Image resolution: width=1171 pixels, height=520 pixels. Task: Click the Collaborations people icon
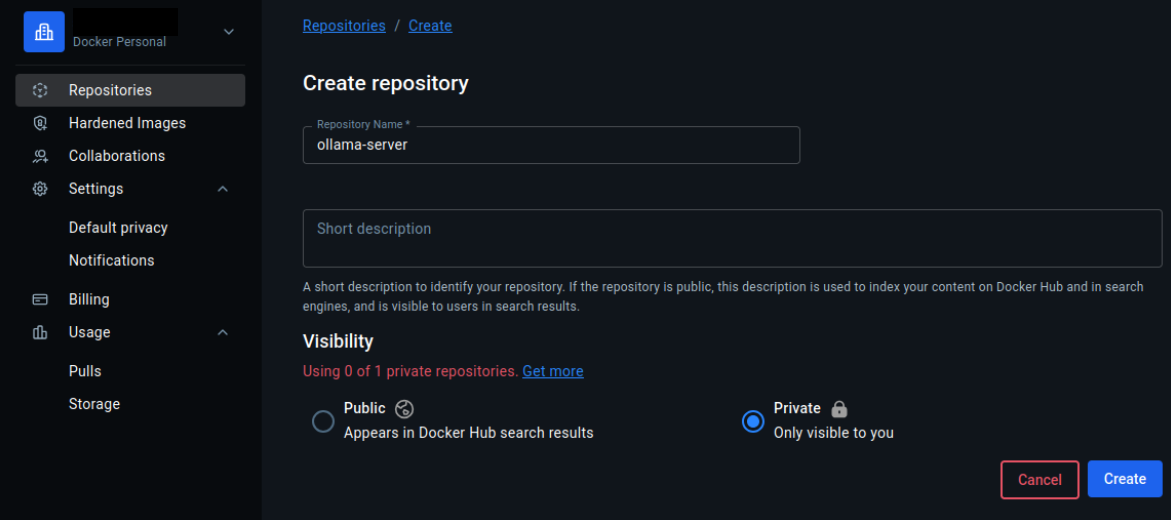tap(40, 156)
